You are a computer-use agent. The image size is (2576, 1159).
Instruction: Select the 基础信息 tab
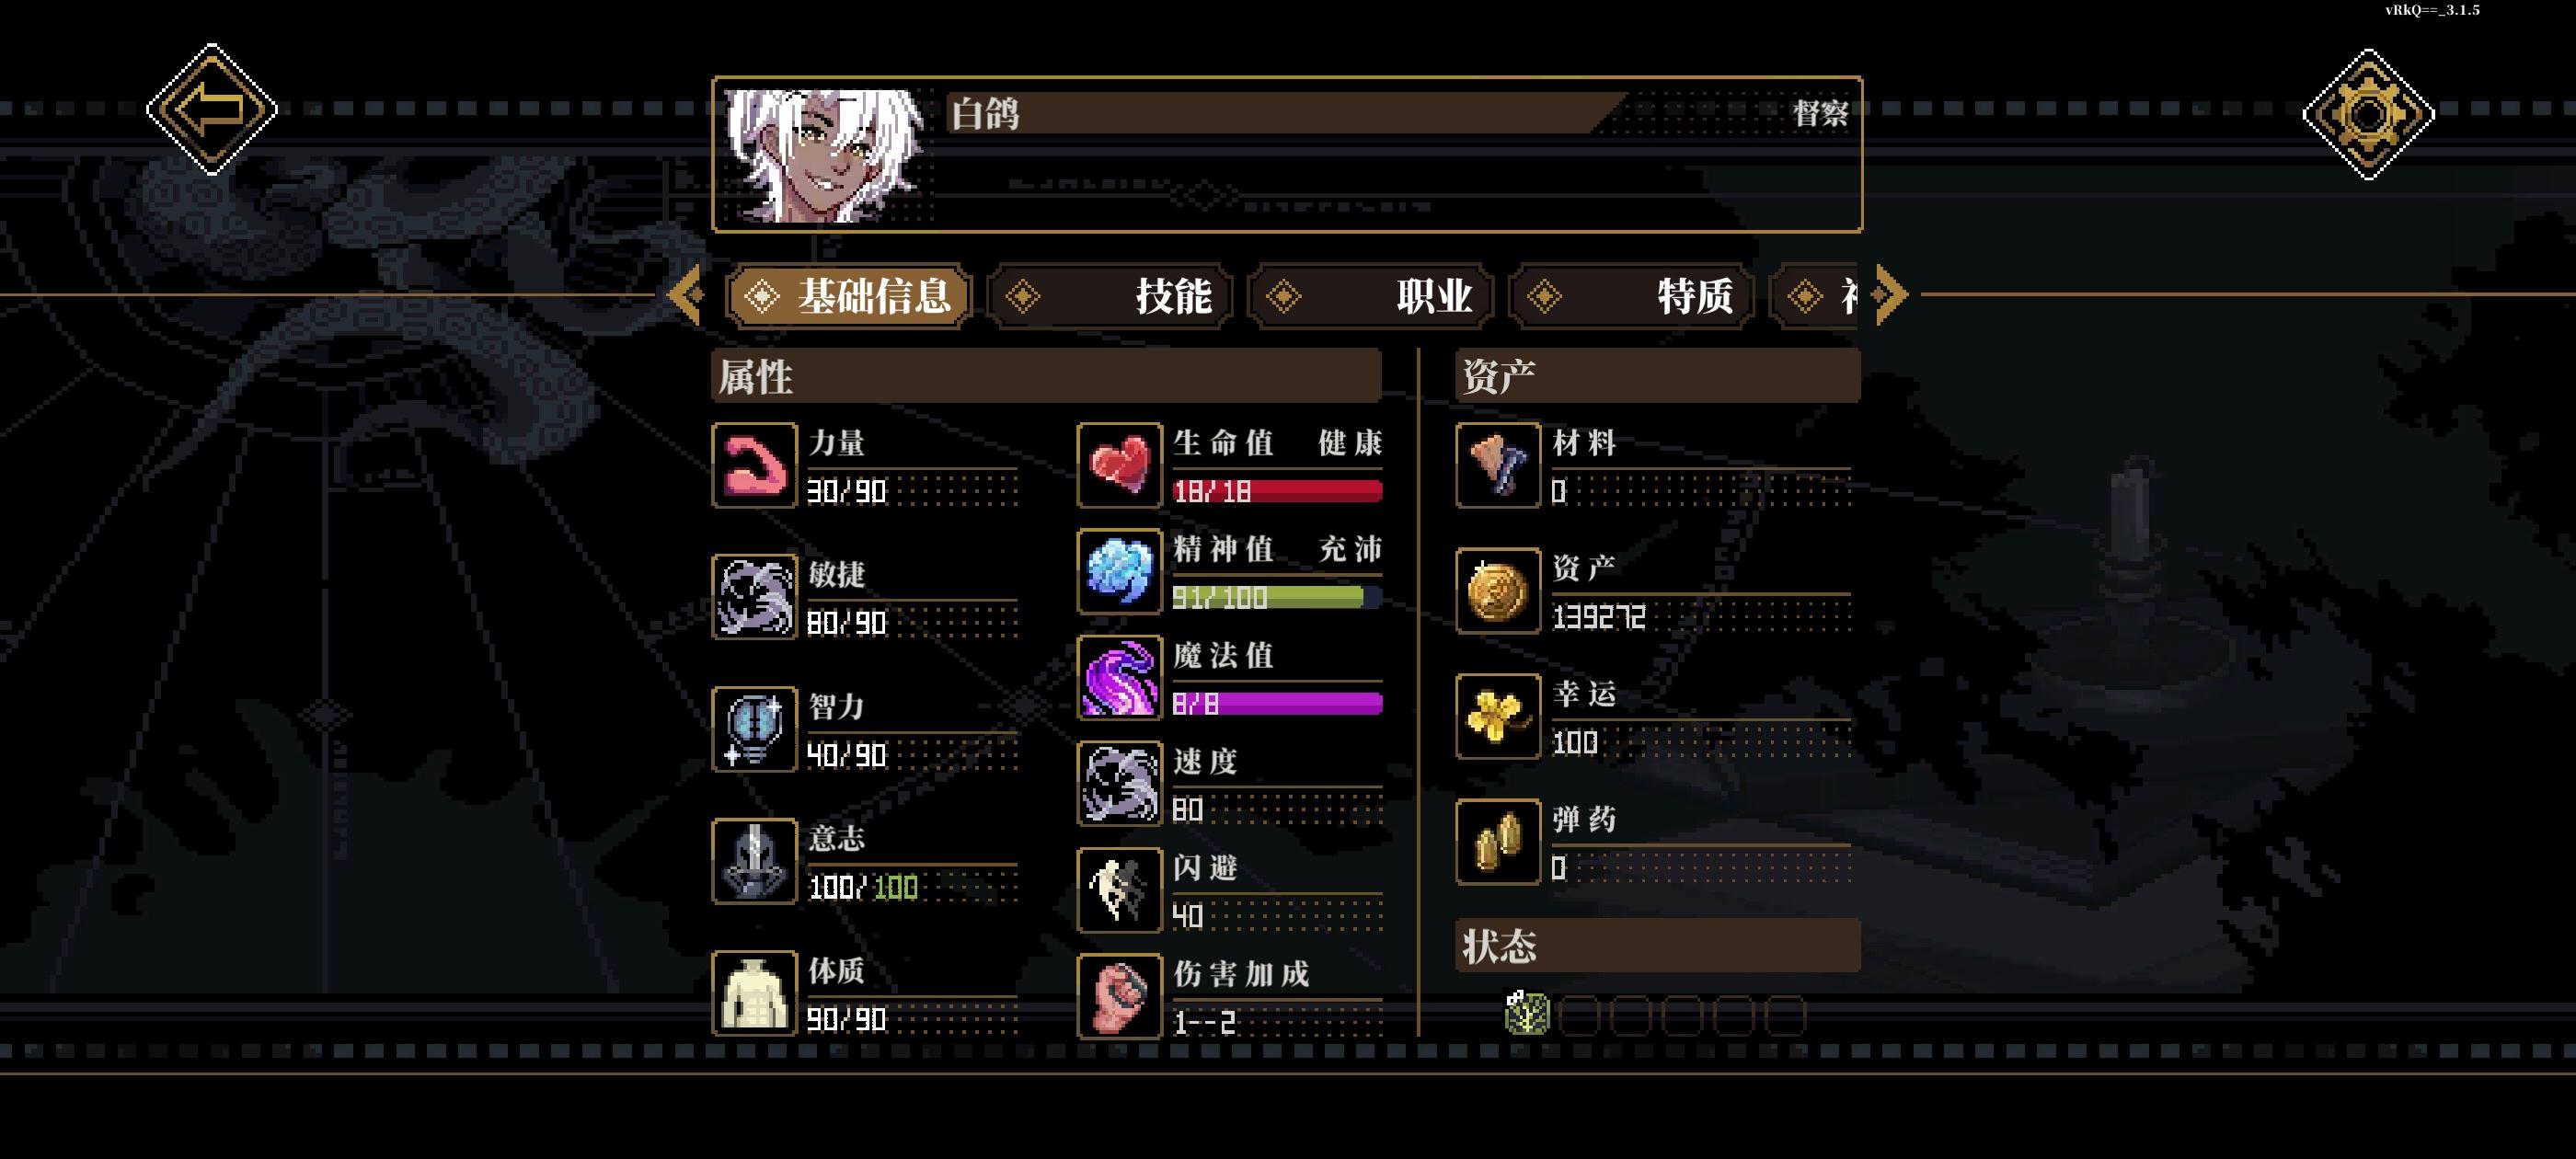[849, 296]
